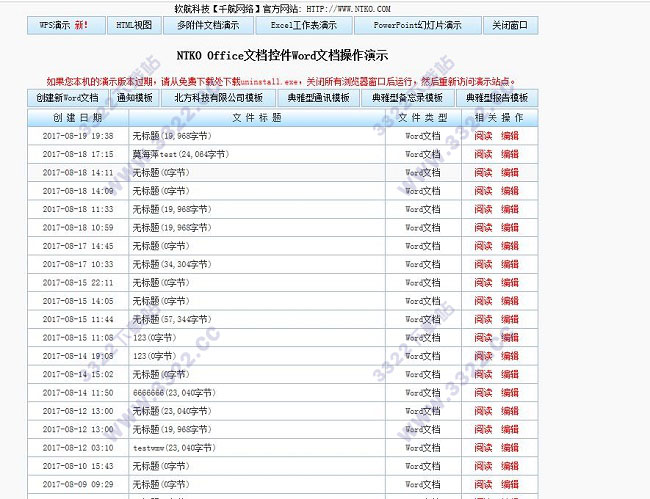
Task: Click 阅读 for 2017-08-19 19:38 row
Action: pyautogui.click(x=483, y=136)
